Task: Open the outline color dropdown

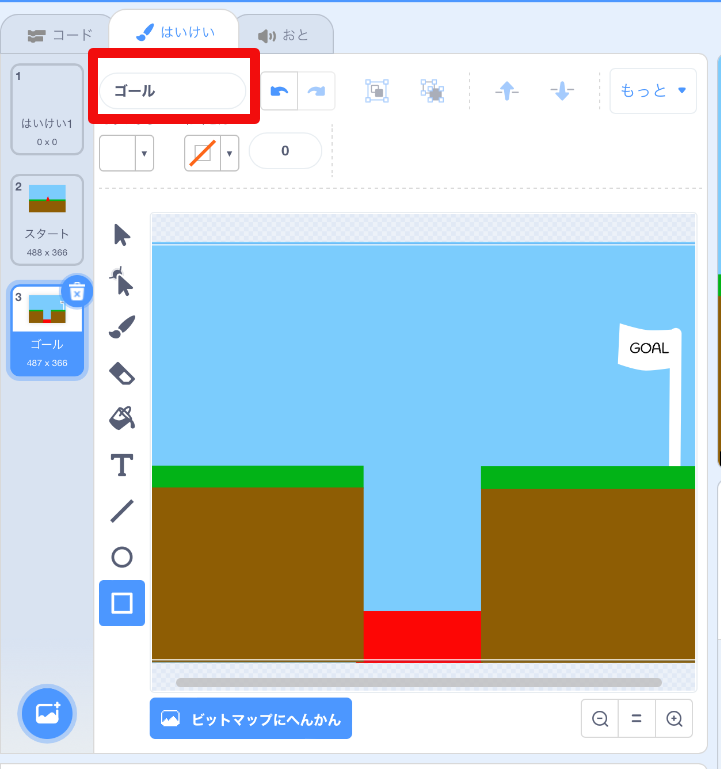Action: click(211, 154)
